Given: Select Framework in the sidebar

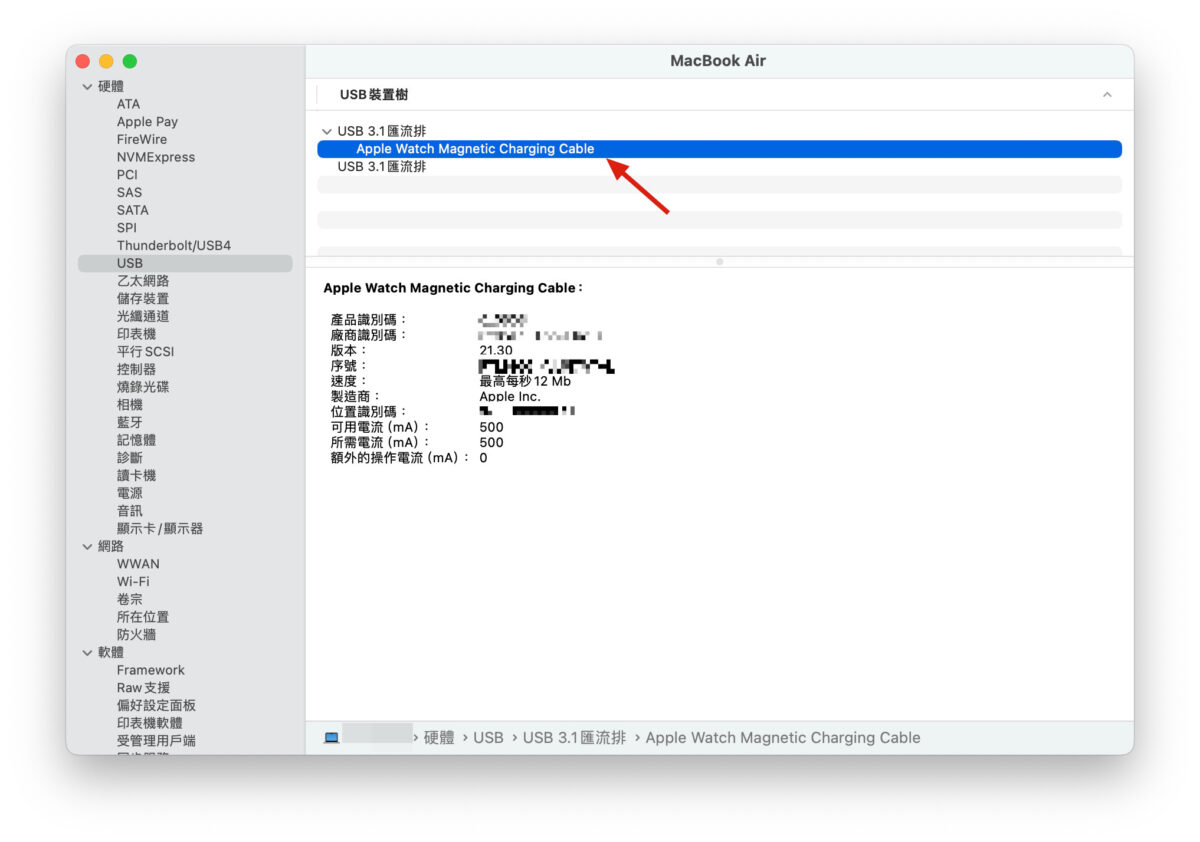Looking at the screenshot, I should [151, 670].
